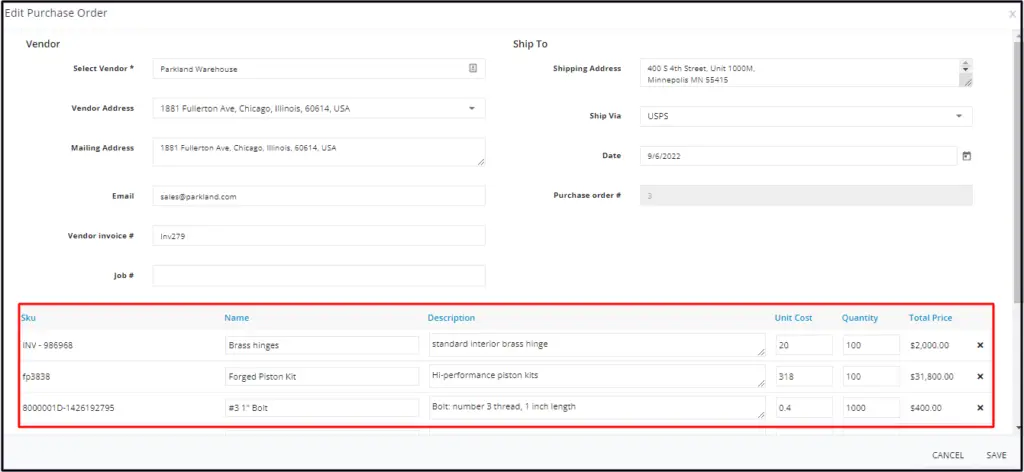The image size is (1024, 472).
Task: Open the calendar picker beside Date
Action: click(967, 156)
